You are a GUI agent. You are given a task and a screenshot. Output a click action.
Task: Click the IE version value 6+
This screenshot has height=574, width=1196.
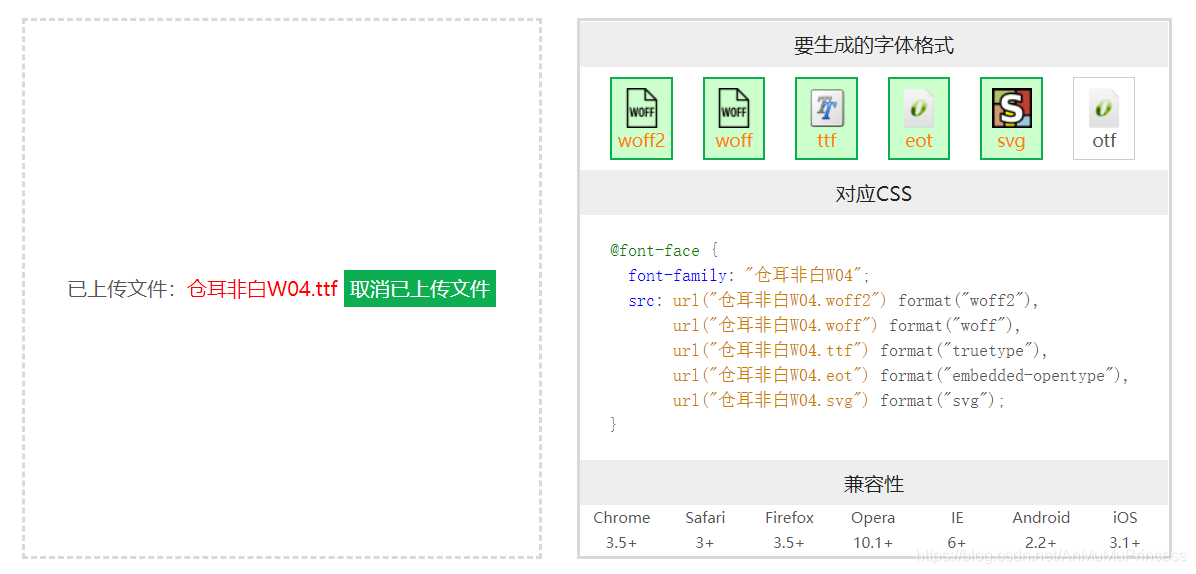click(957, 543)
